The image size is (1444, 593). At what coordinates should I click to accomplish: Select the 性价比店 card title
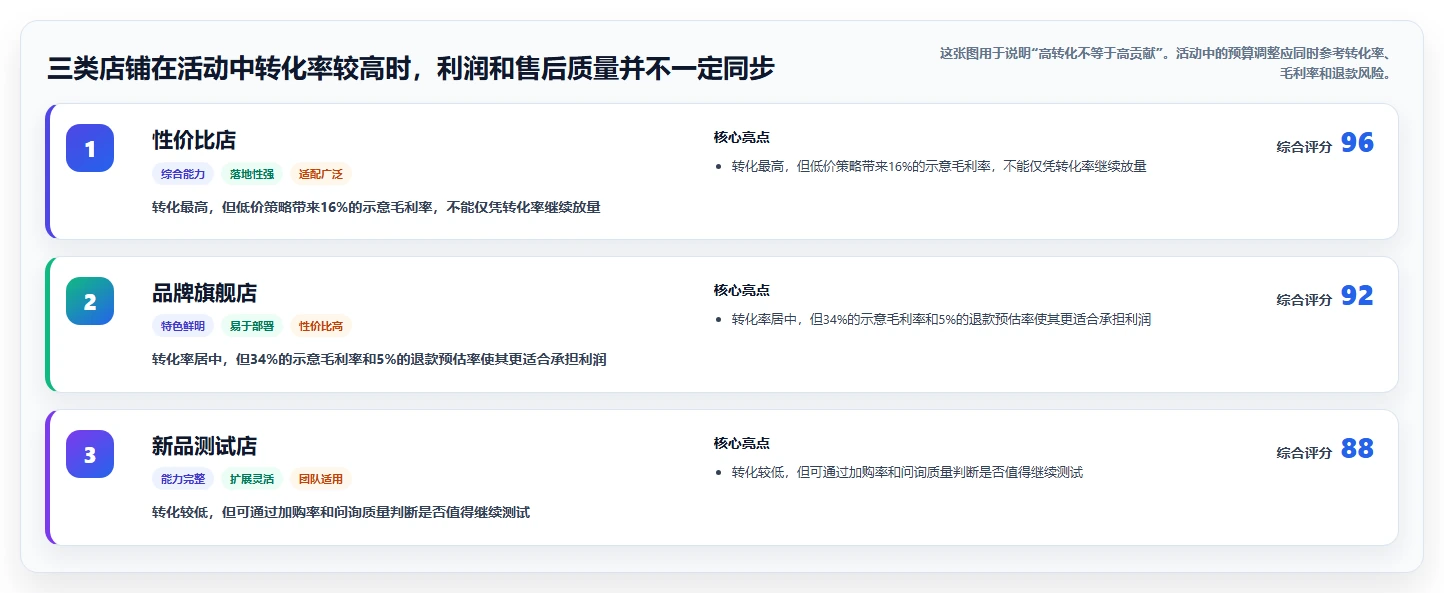194,140
